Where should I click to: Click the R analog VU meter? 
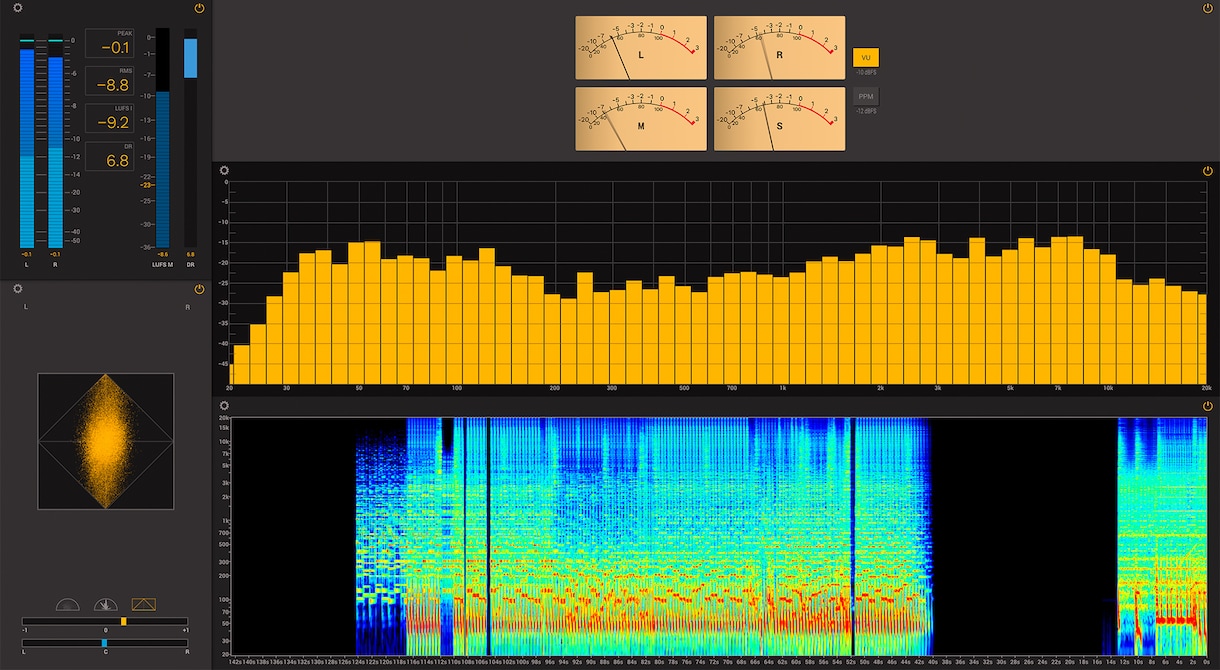tap(779, 48)
